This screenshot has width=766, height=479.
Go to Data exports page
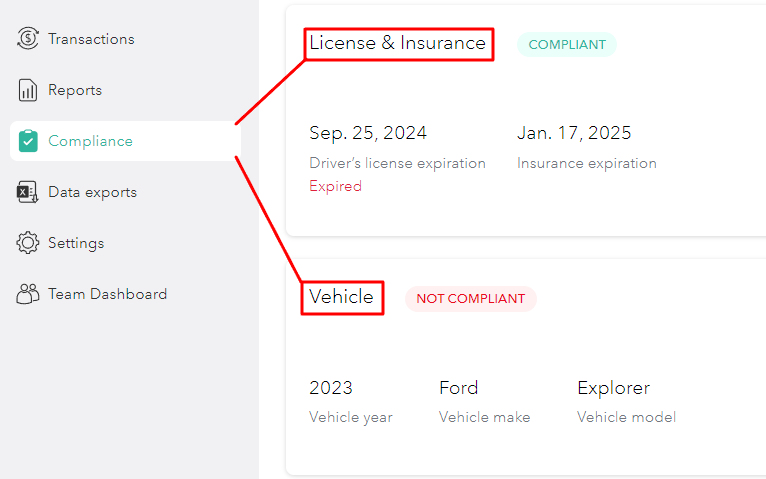tap(92, 192)
